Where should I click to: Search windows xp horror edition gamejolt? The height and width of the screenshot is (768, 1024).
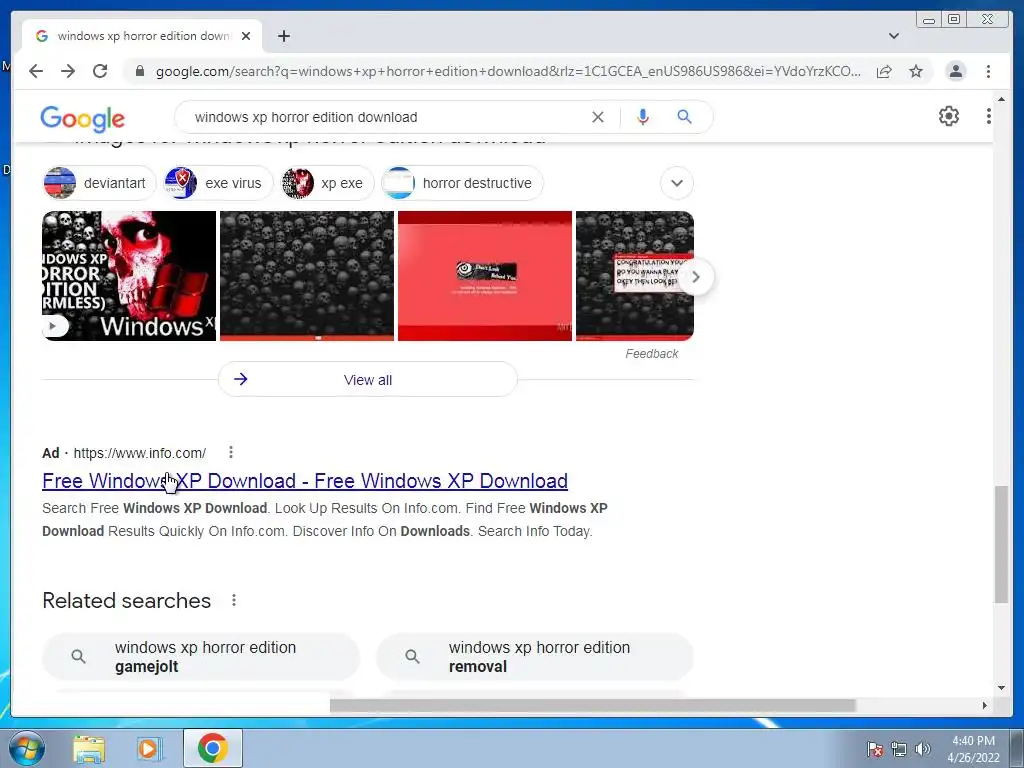(x=201, y=656)
